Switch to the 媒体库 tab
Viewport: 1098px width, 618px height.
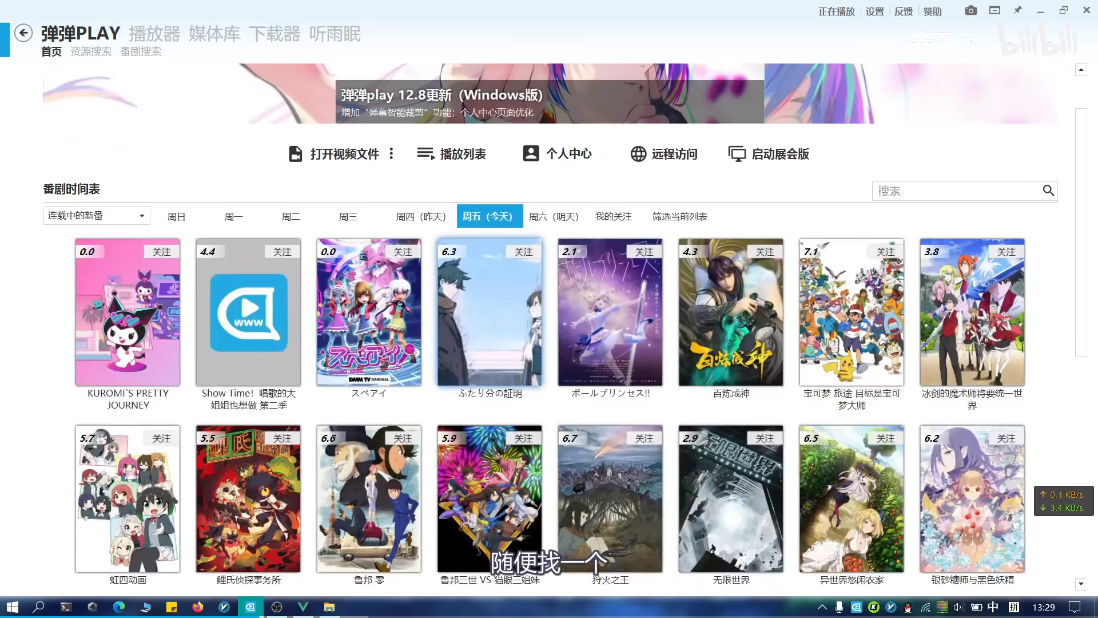[x=214, y=34]
